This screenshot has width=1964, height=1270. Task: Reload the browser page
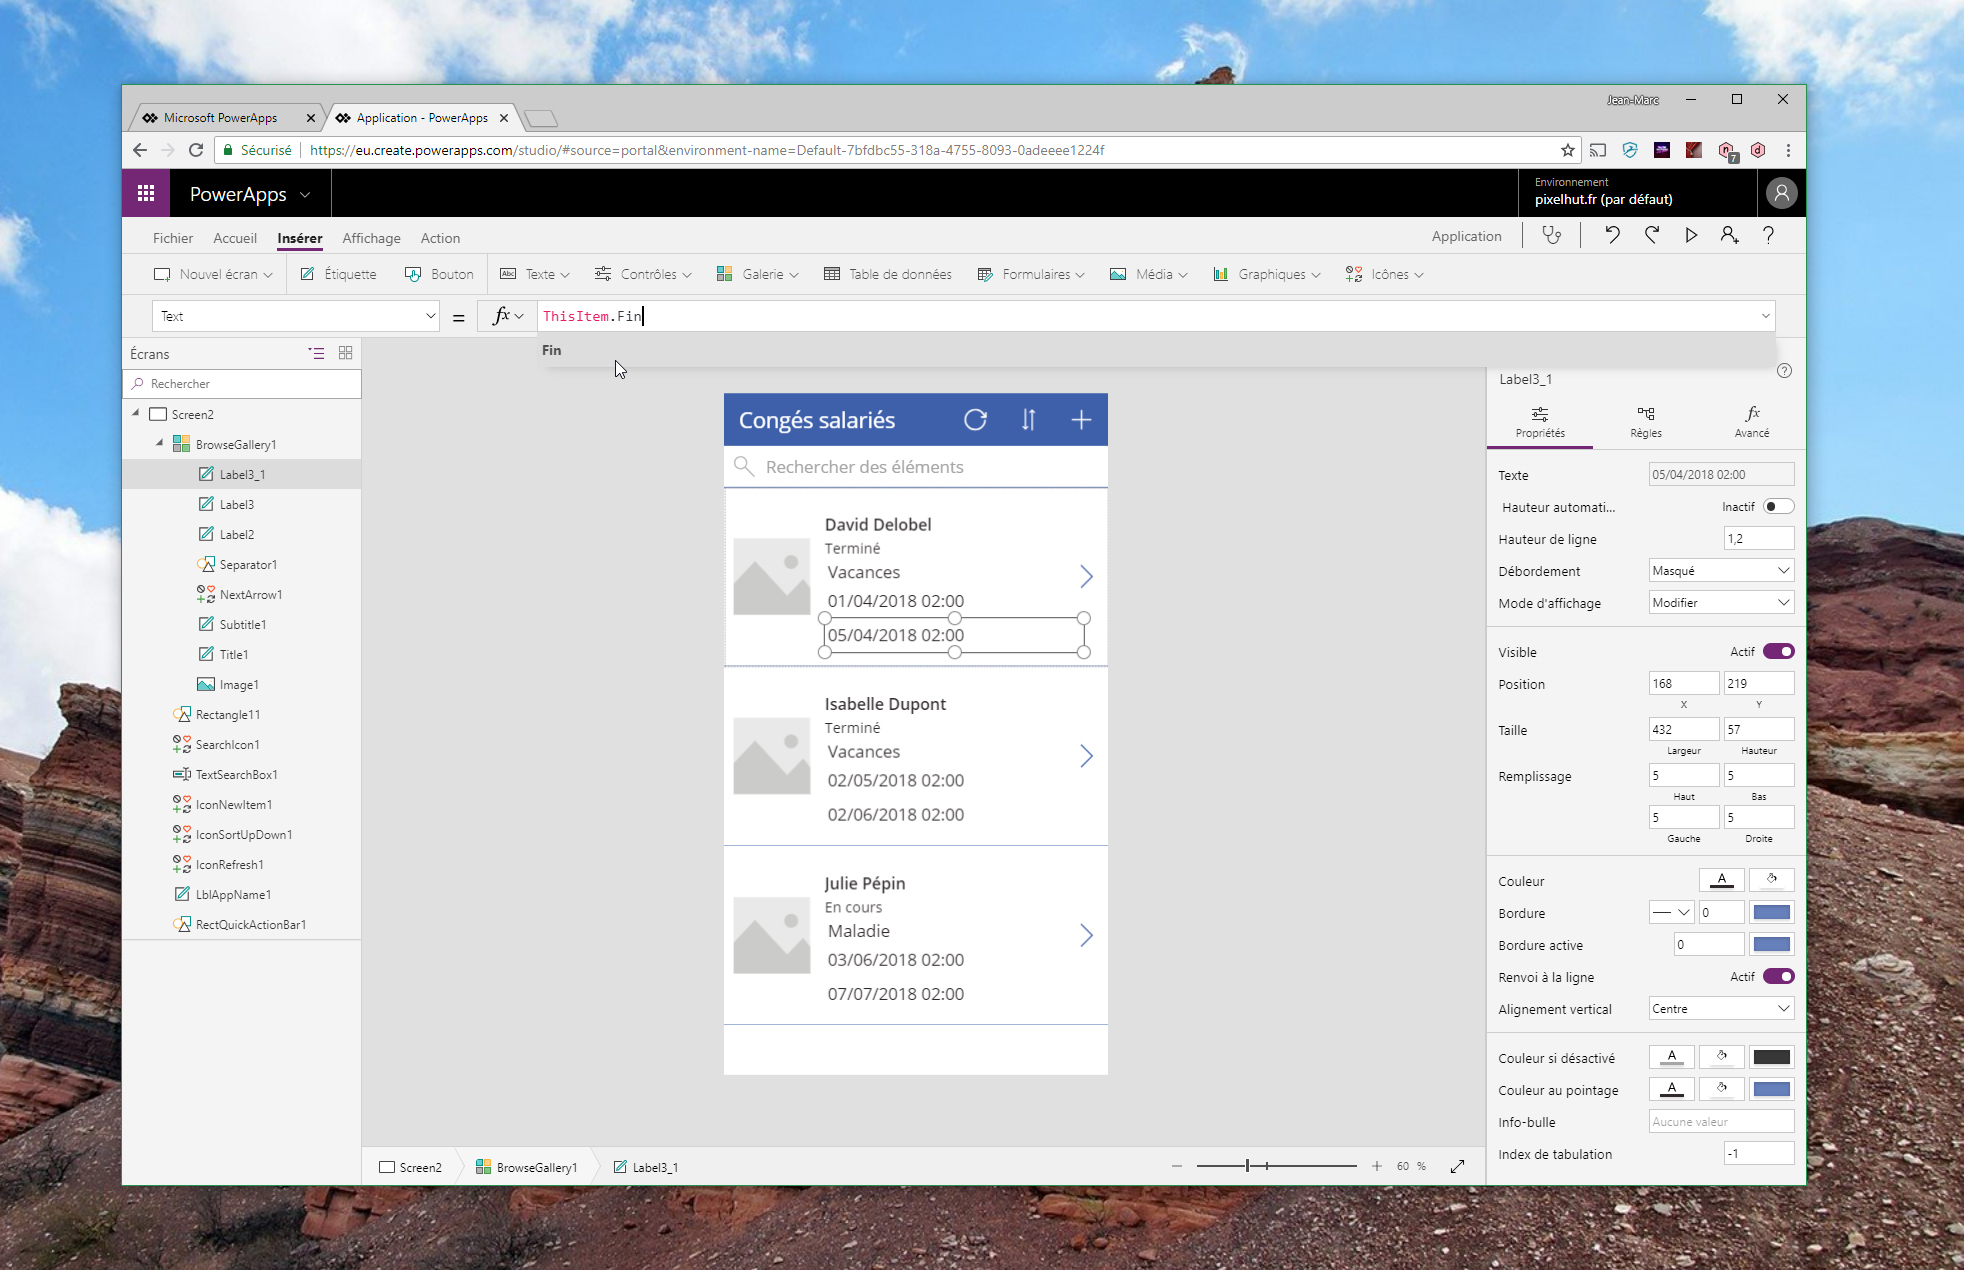click(x=196, y=150)
